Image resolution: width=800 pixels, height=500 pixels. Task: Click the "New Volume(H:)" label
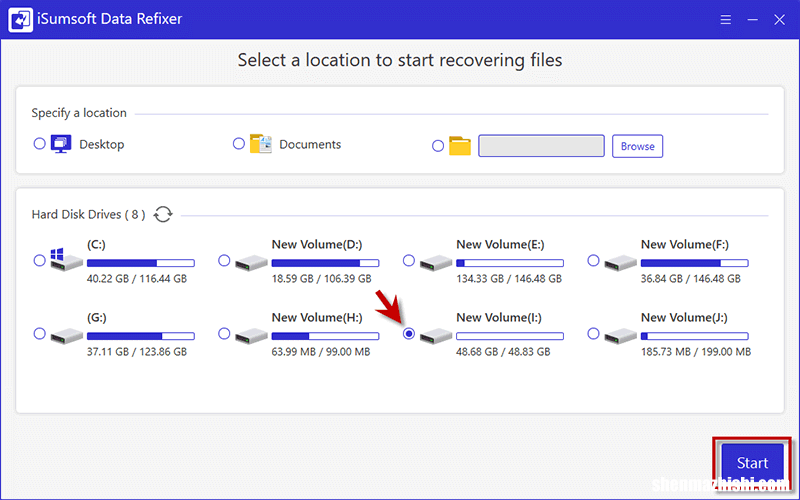317,318
